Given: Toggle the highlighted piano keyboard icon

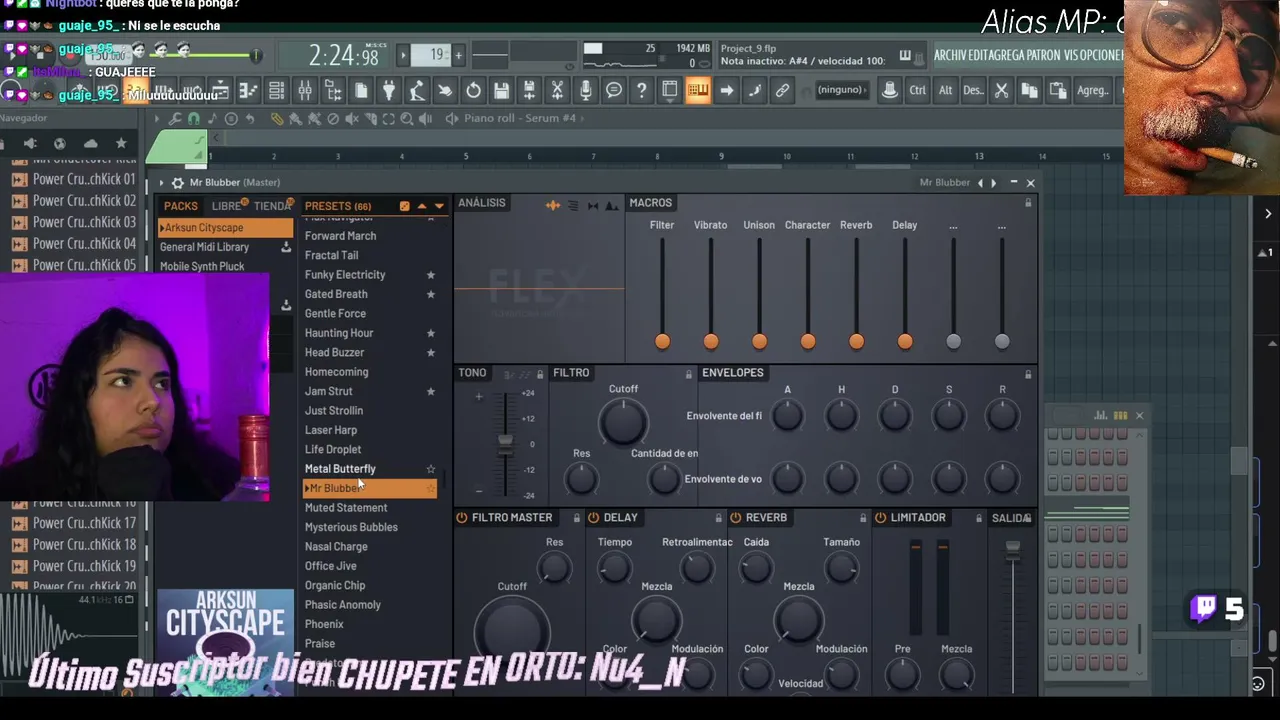Looking at the screenshot, I should click(x=698, y=90).
